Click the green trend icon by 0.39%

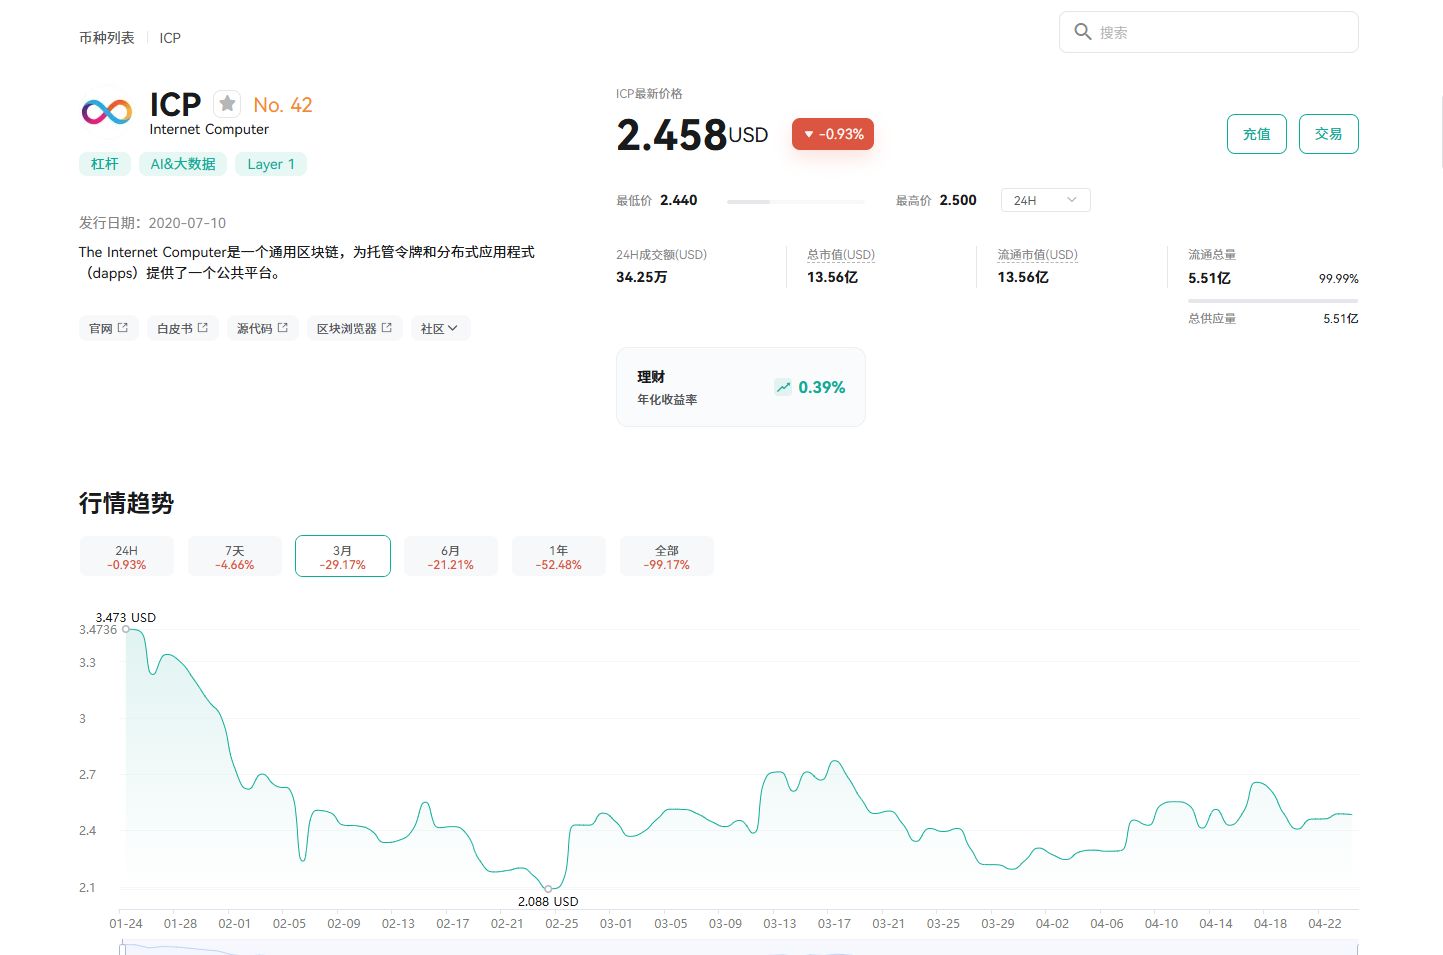(783, 387)
